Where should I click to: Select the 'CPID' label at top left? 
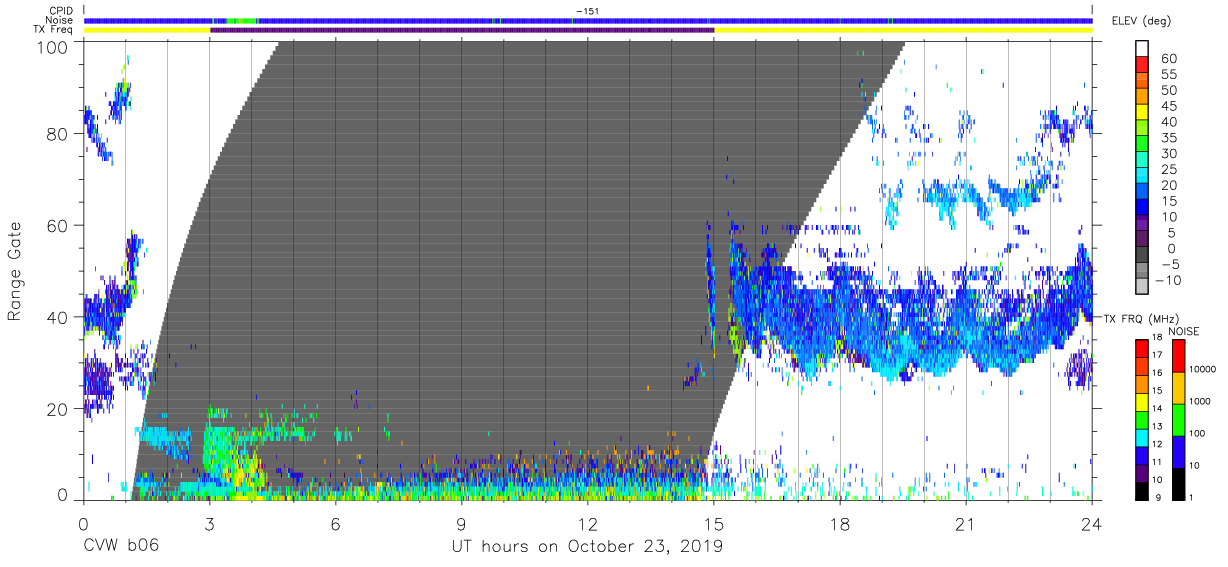click(x=61, y=11)
